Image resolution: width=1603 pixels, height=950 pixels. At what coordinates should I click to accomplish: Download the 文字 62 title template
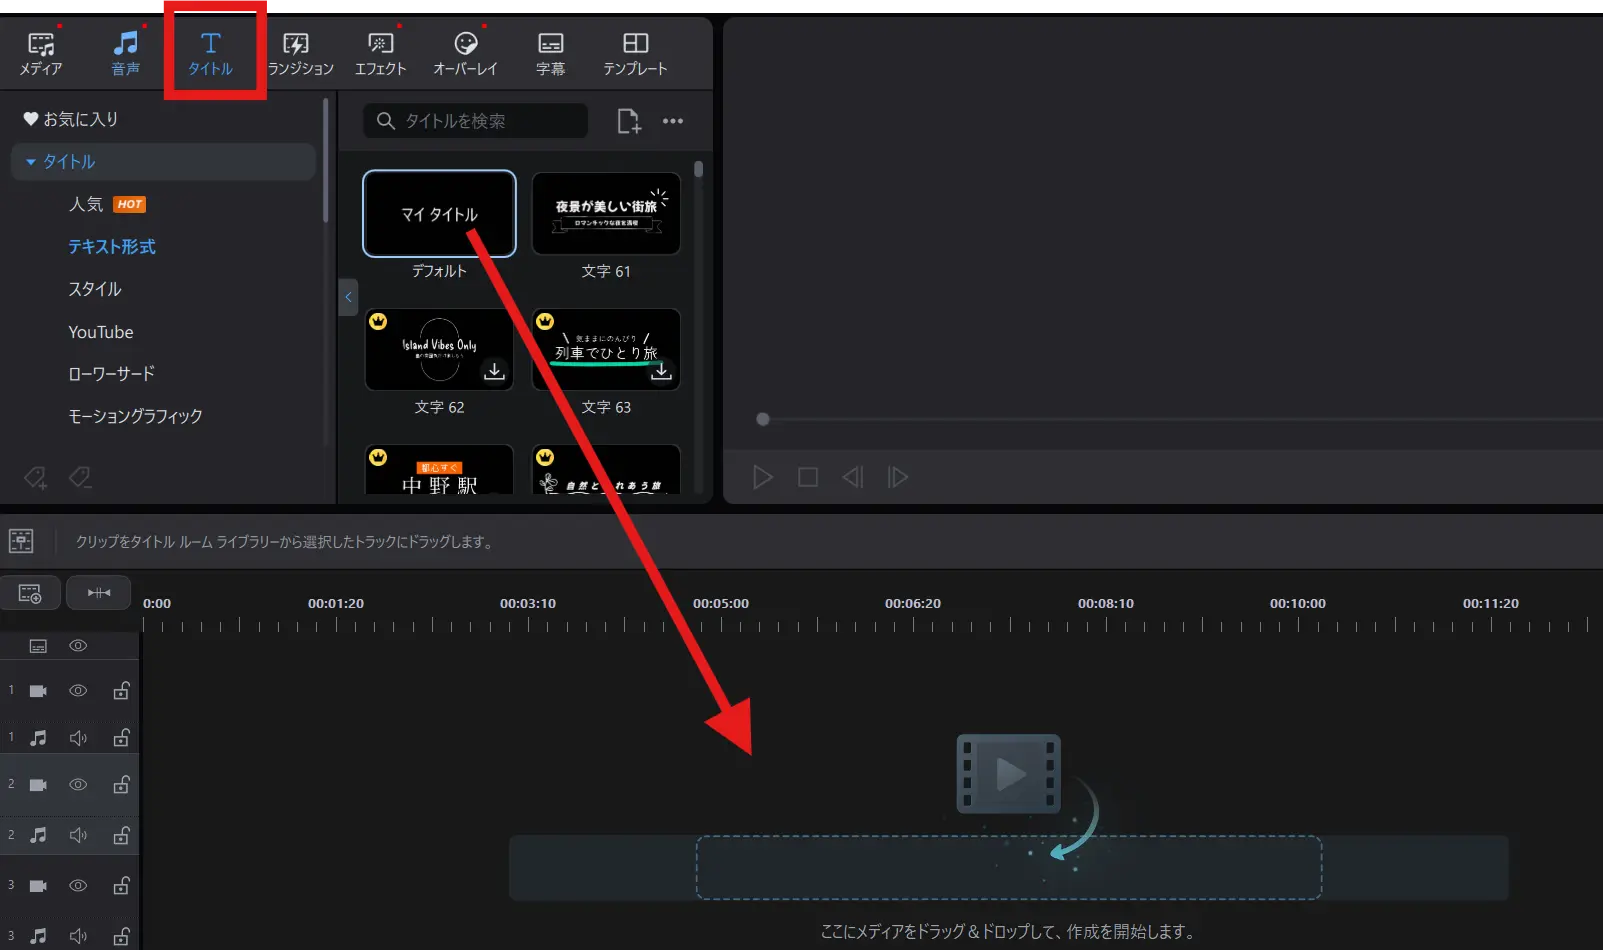tap(494, 371)
